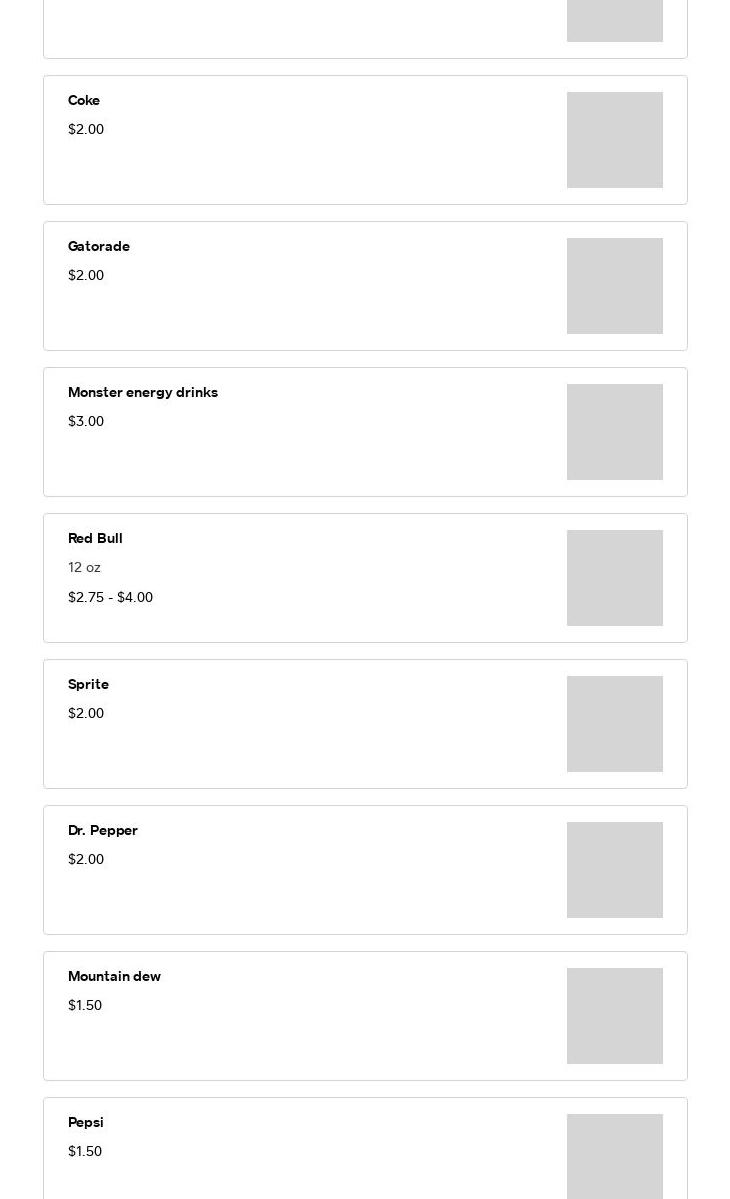The image size is (730, 1199).
Task: Open the Pepsi item thumbnail
Action: (x=614, y=1156)
